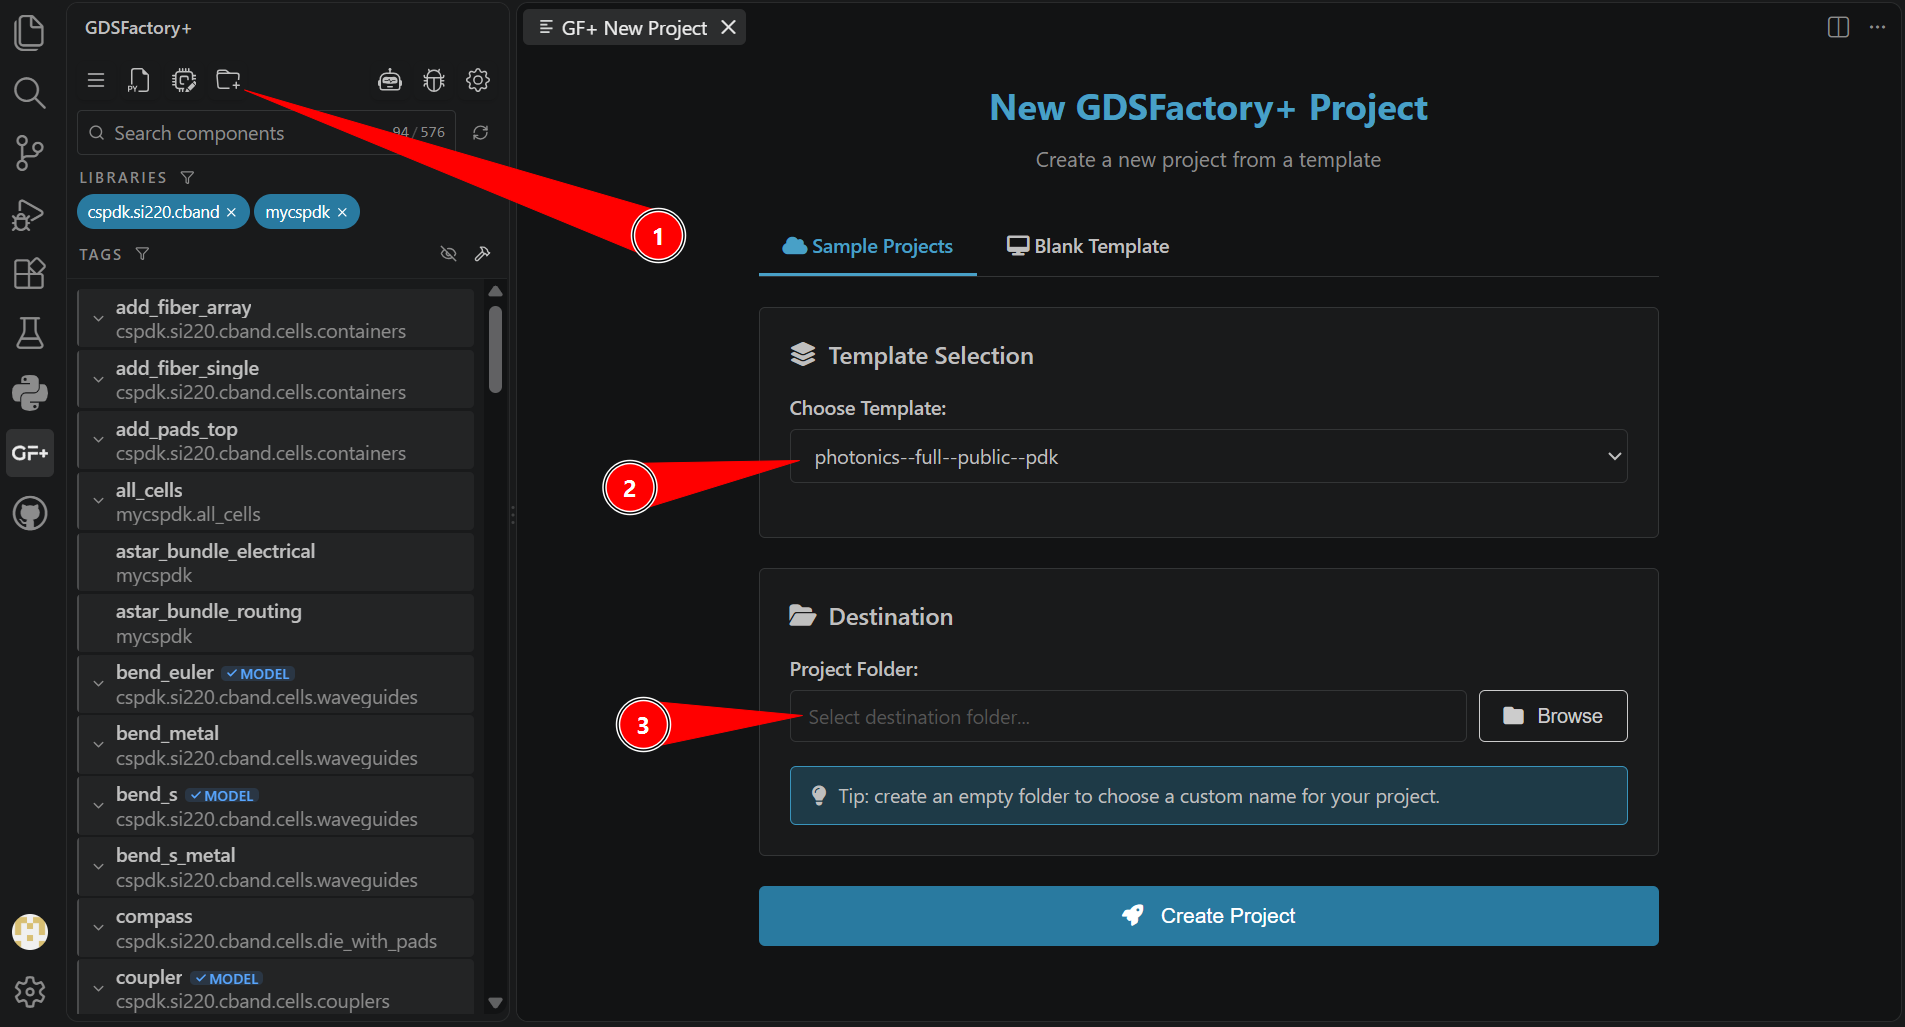Click the new project folder icon

pyautogui.click(x=228, y=80)
